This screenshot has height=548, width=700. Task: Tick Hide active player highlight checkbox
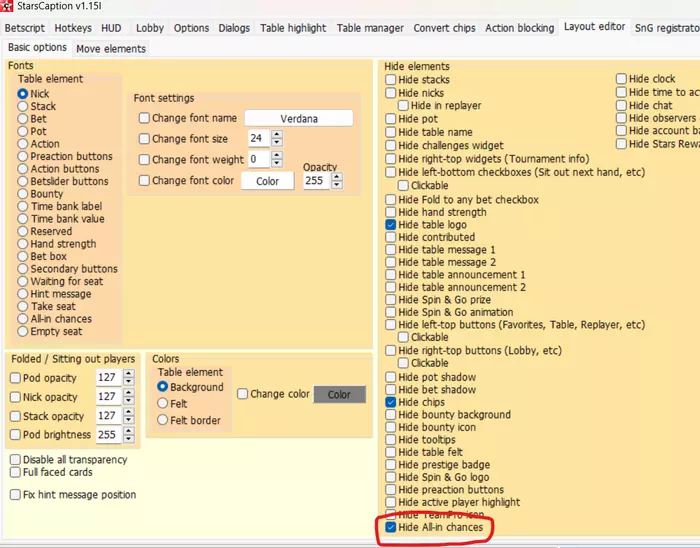pos(391,502)
